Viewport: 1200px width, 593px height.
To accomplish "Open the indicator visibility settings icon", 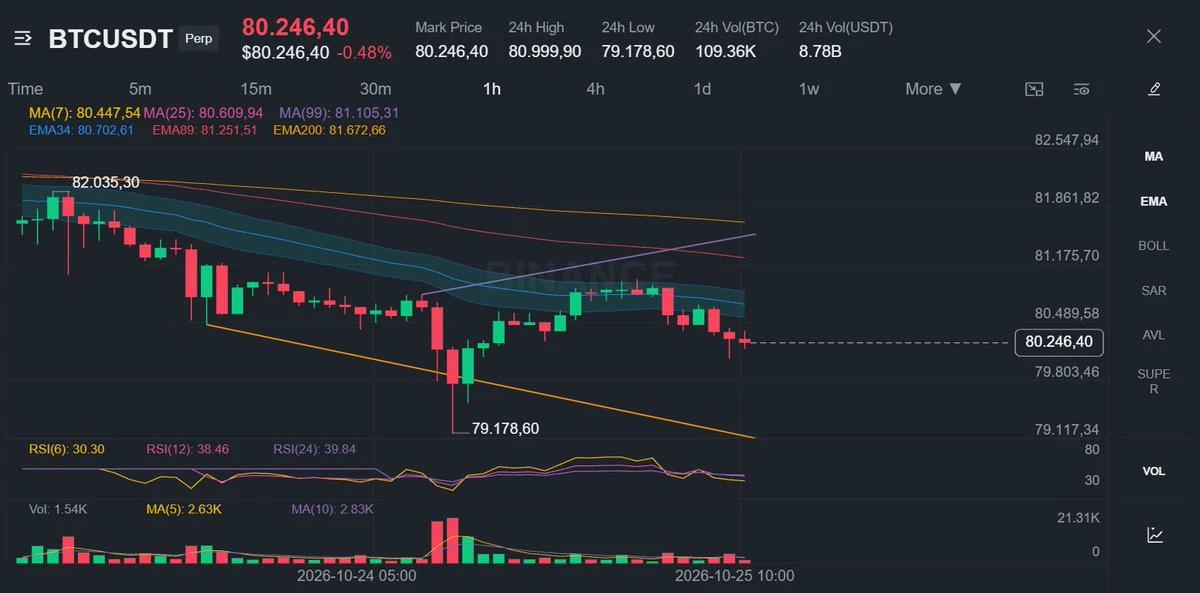I will pos(1081,89).
